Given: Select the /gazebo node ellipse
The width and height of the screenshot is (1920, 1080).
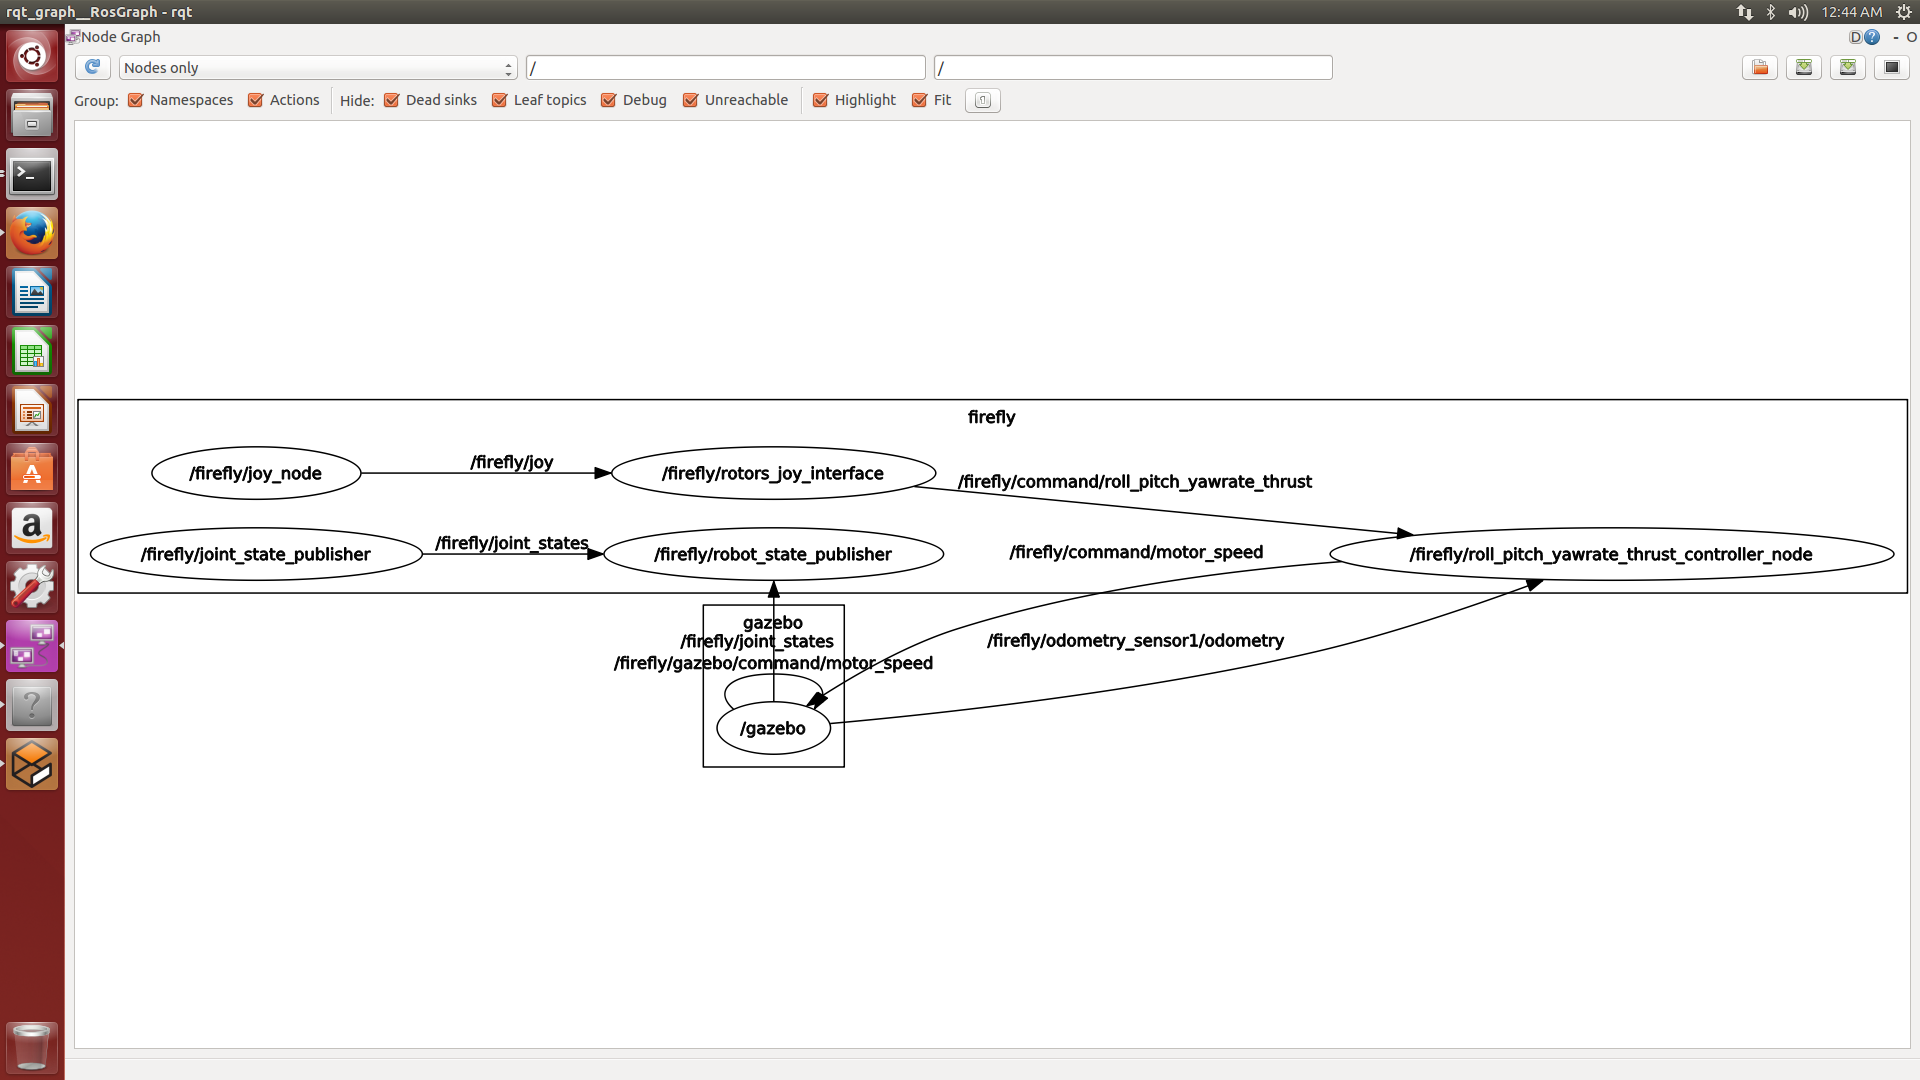Looking at the screenshot, I should coord(774,728).
